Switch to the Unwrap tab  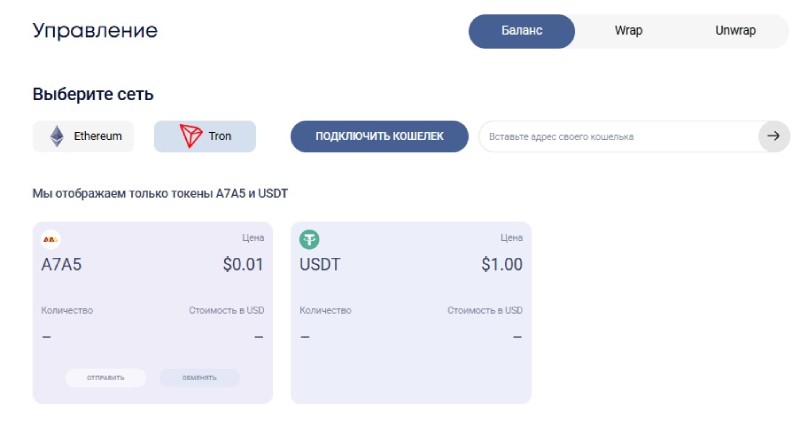(735, 31)
